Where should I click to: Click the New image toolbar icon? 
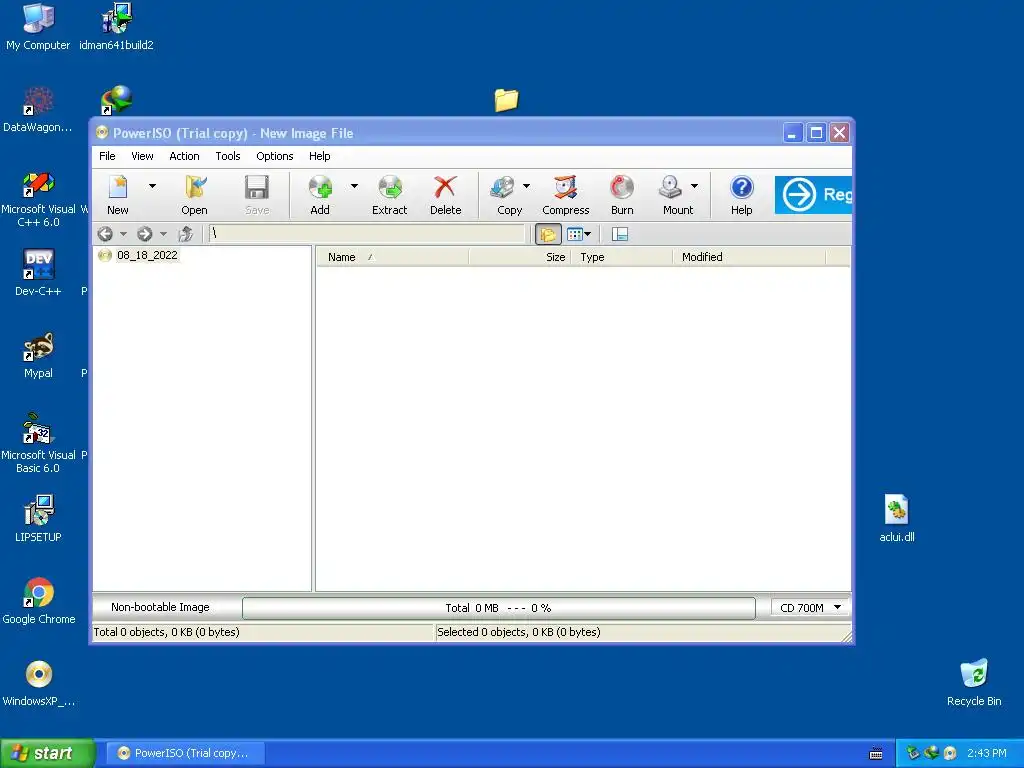point(118,194)
